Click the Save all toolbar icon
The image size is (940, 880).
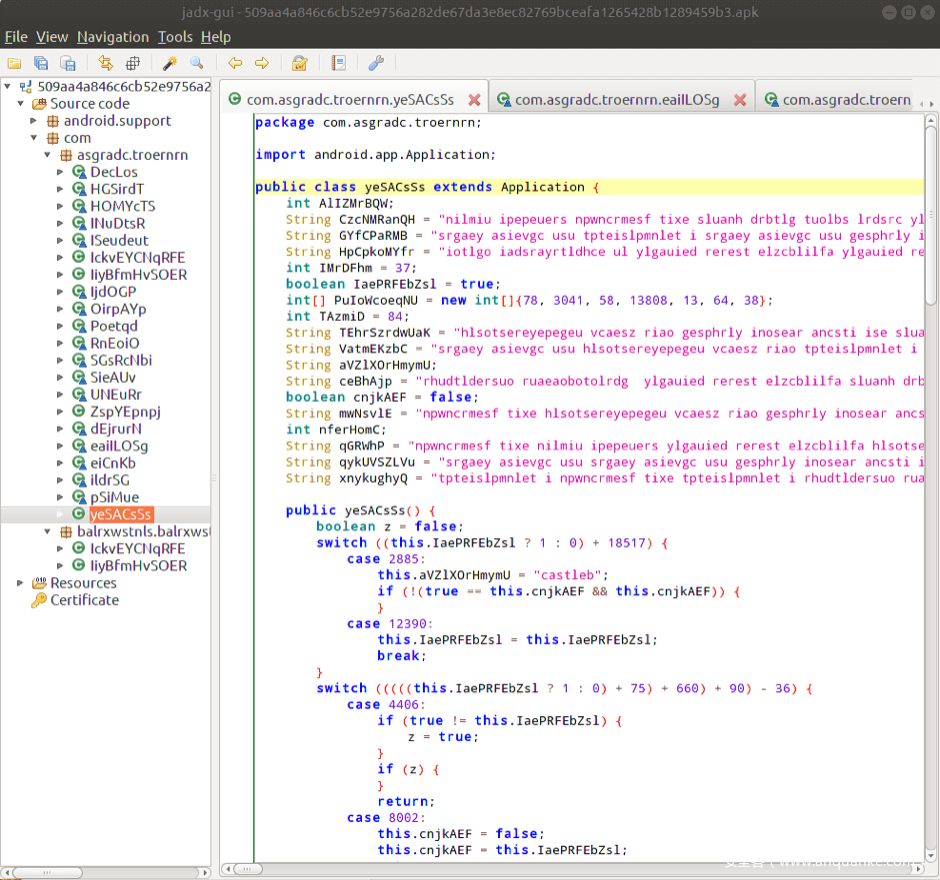pyautogui.click(x=41, y=63)
